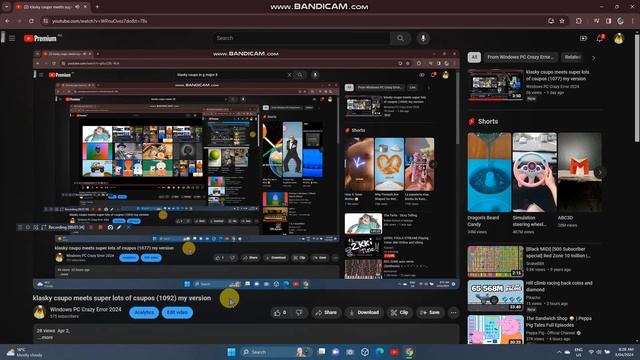Open the Chrome profile avatar

click(x=620, y=21)
